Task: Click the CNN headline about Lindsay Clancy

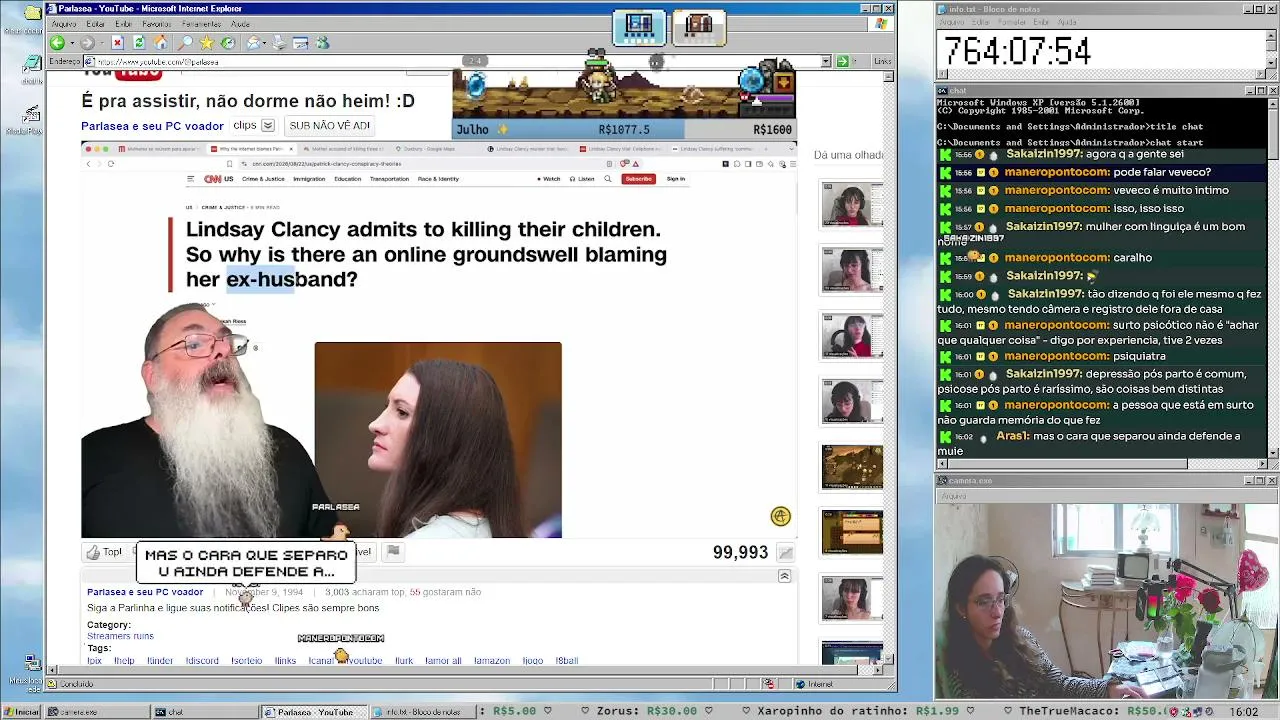Action: click(426, 254)
